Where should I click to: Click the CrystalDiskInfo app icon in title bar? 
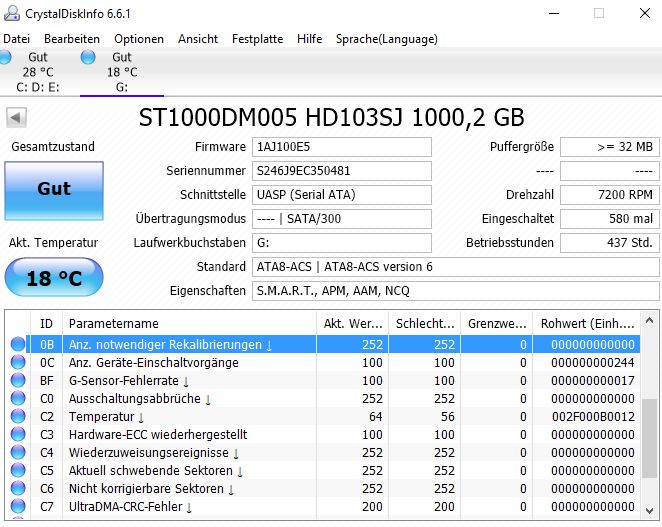[12, 13]
